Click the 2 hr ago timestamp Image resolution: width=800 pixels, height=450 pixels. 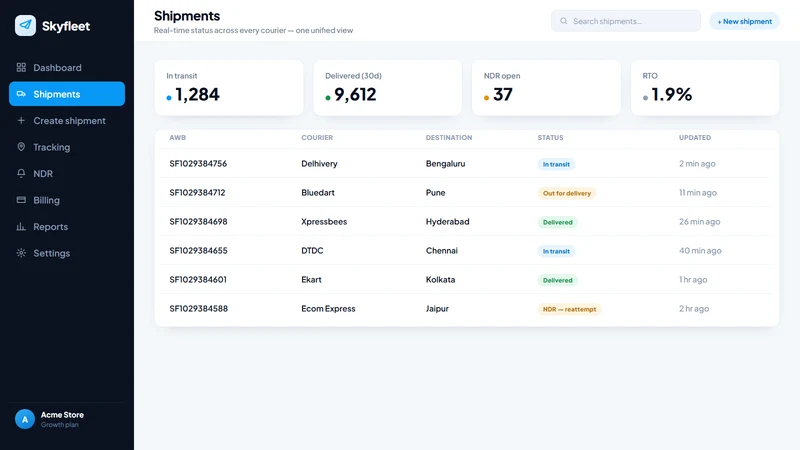click(x=694, y=309)
